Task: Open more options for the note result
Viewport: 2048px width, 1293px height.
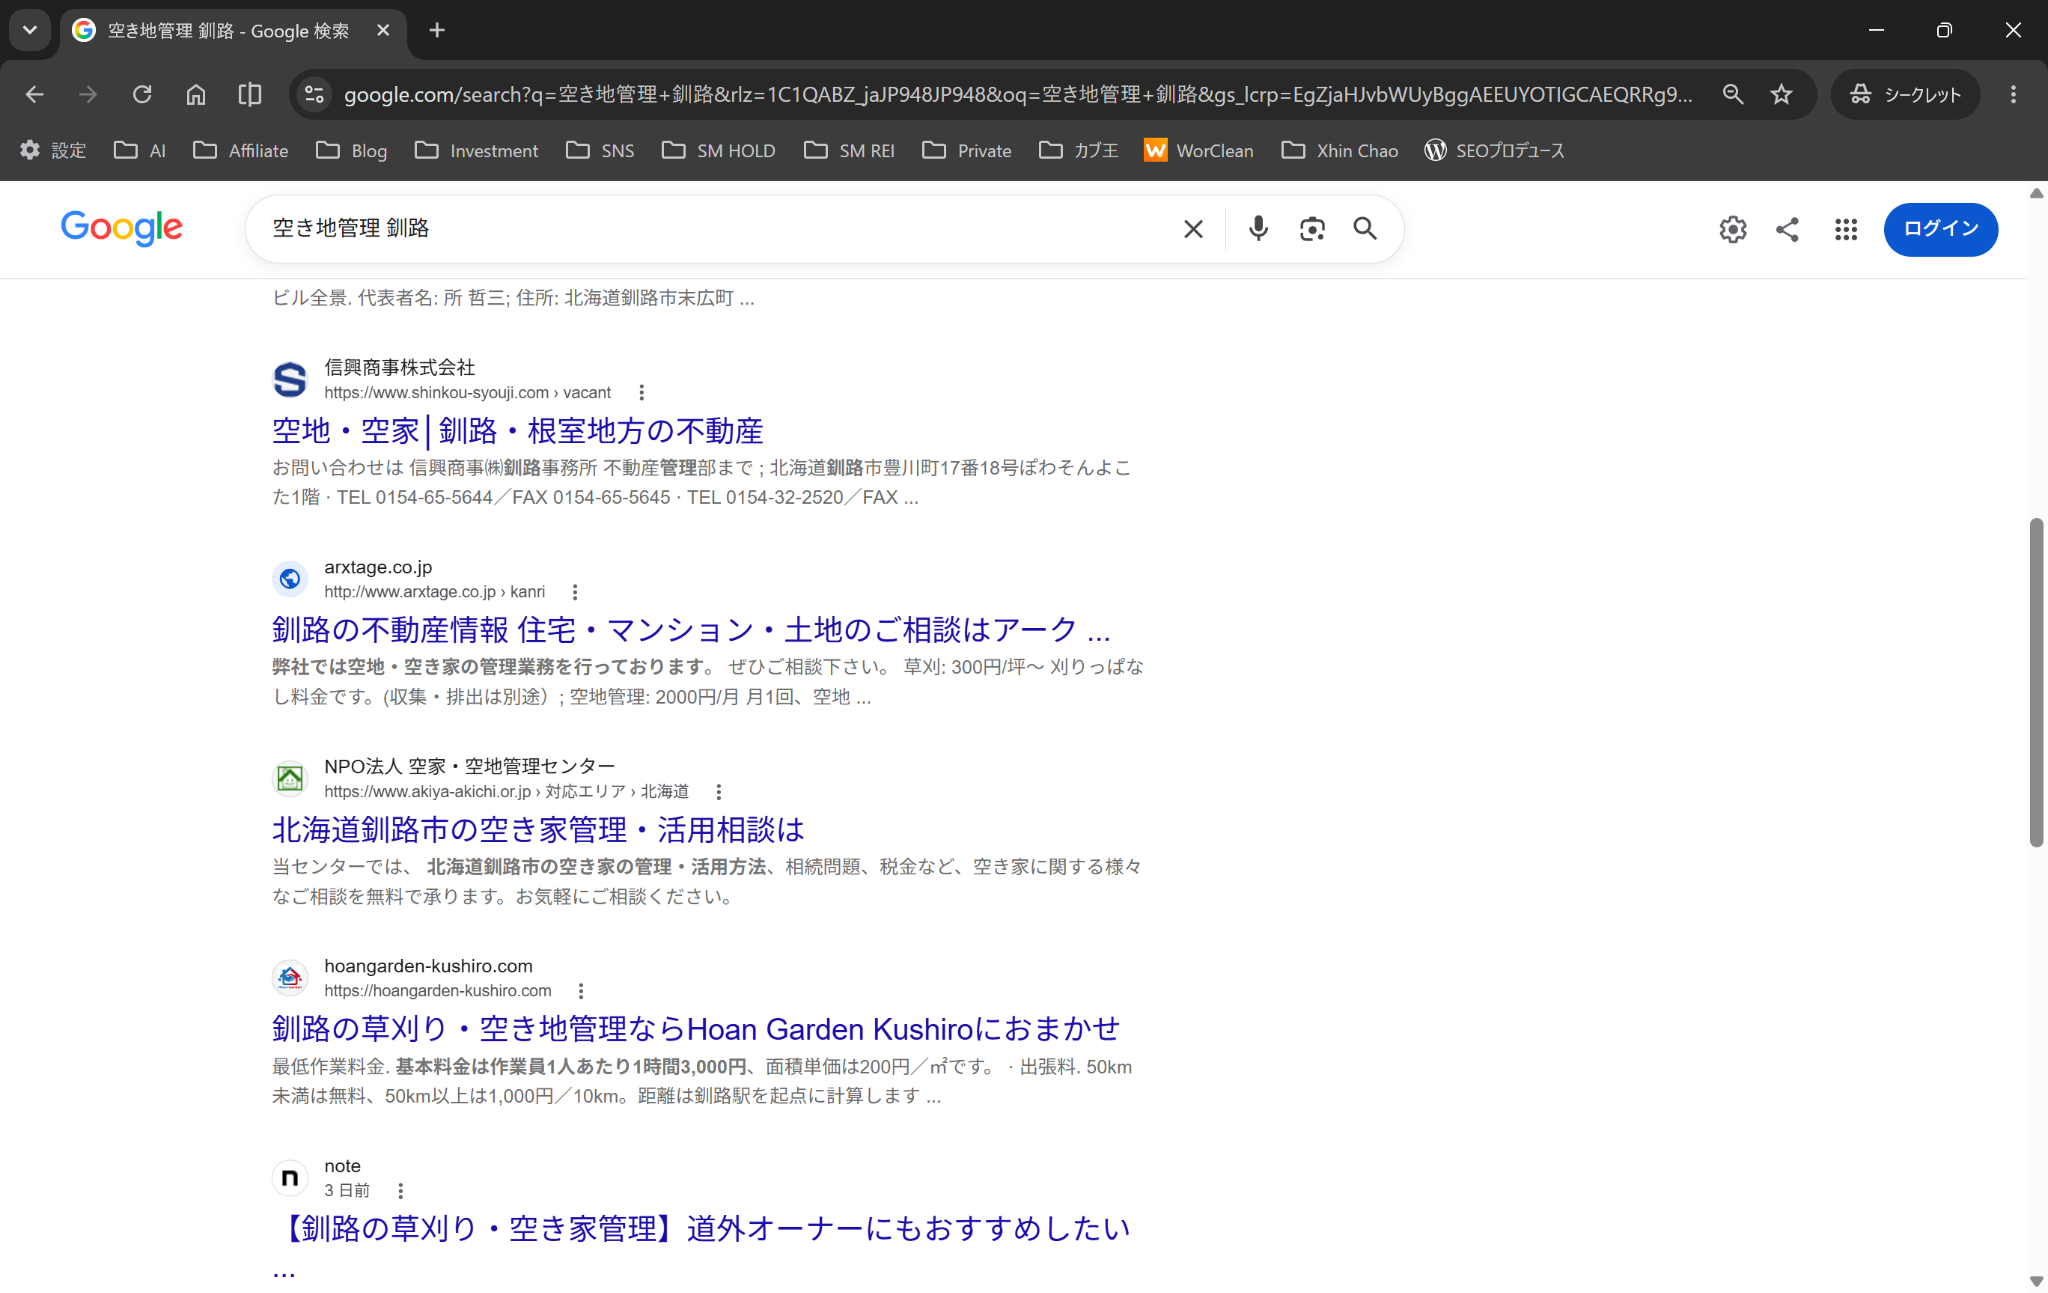Action: (401, 1191)
